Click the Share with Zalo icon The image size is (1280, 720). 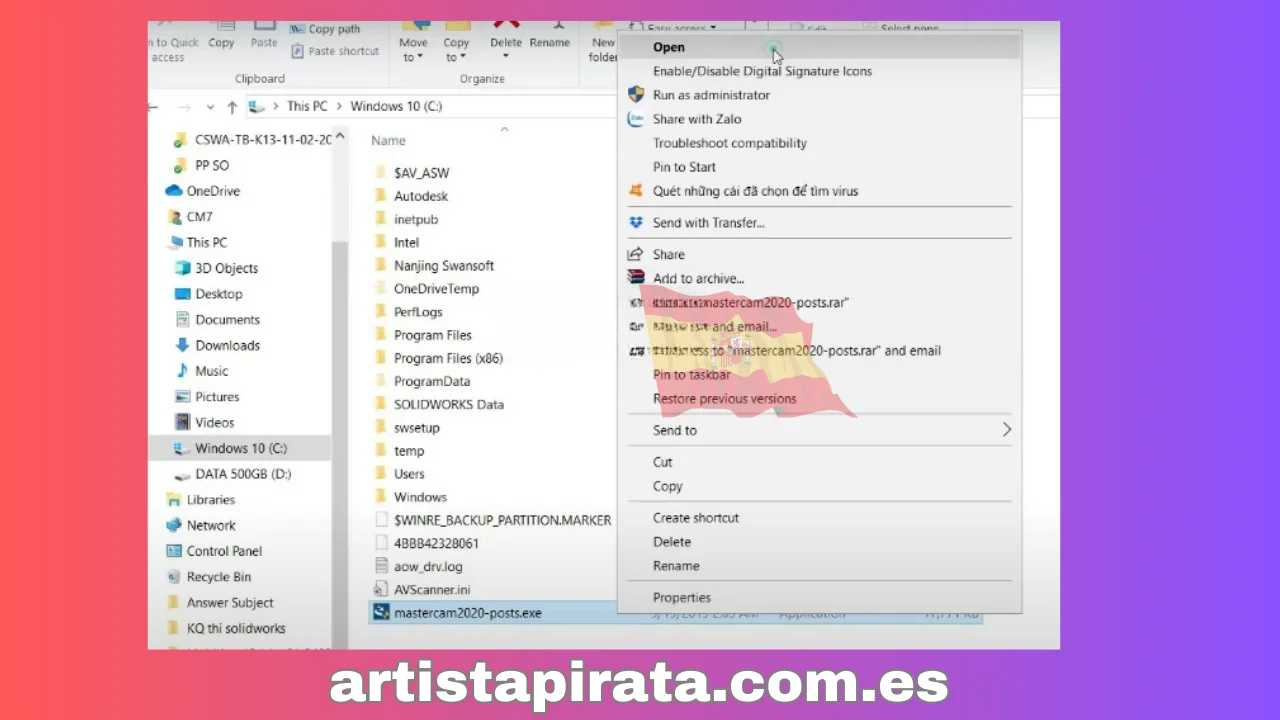tap(636, 119)
